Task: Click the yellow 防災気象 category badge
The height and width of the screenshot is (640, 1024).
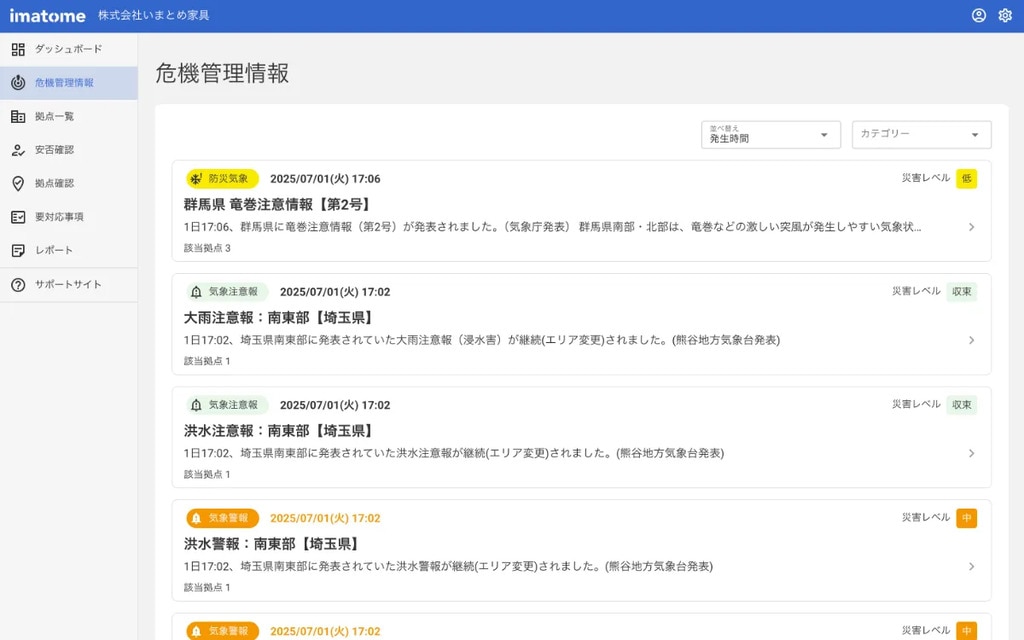Action: [222, 179]
